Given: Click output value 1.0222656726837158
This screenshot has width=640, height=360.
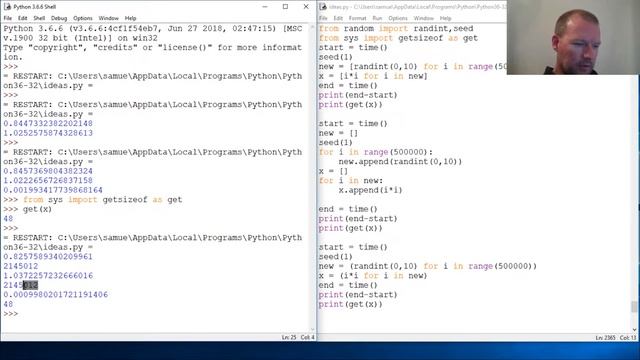Looking at the screenshot, I should click(48, 180).
